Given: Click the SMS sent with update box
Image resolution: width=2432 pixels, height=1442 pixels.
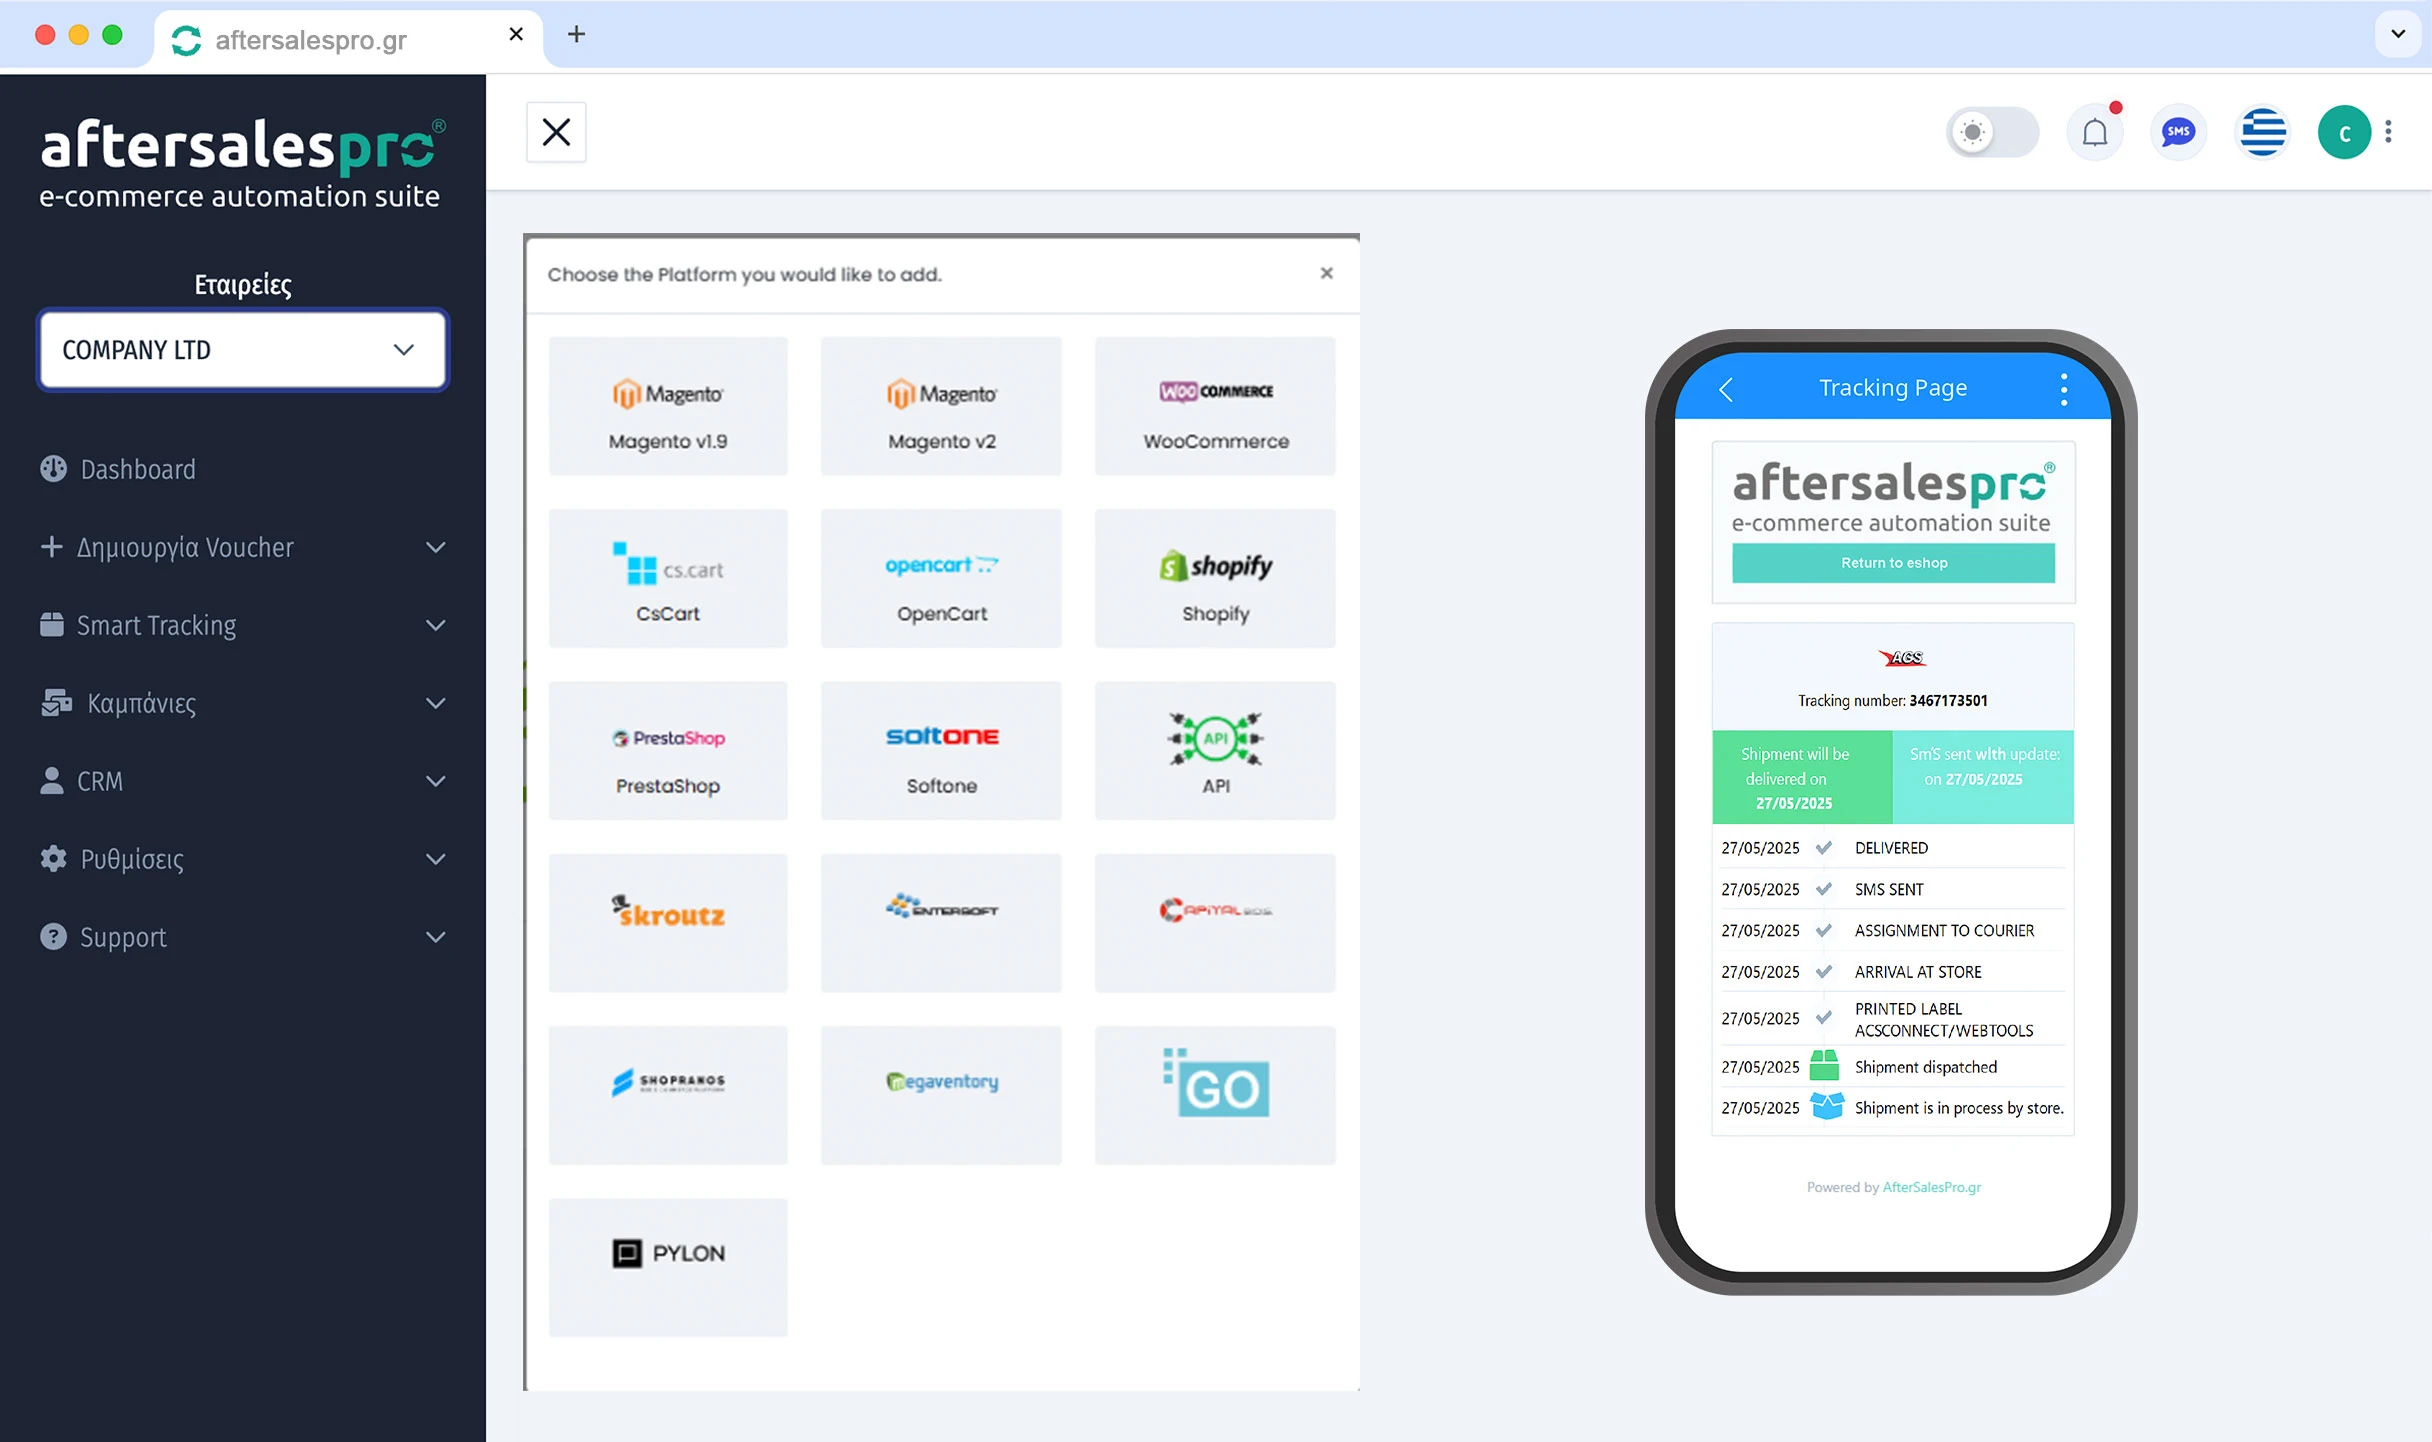Looking at the screenshot, I should 1983,778.
